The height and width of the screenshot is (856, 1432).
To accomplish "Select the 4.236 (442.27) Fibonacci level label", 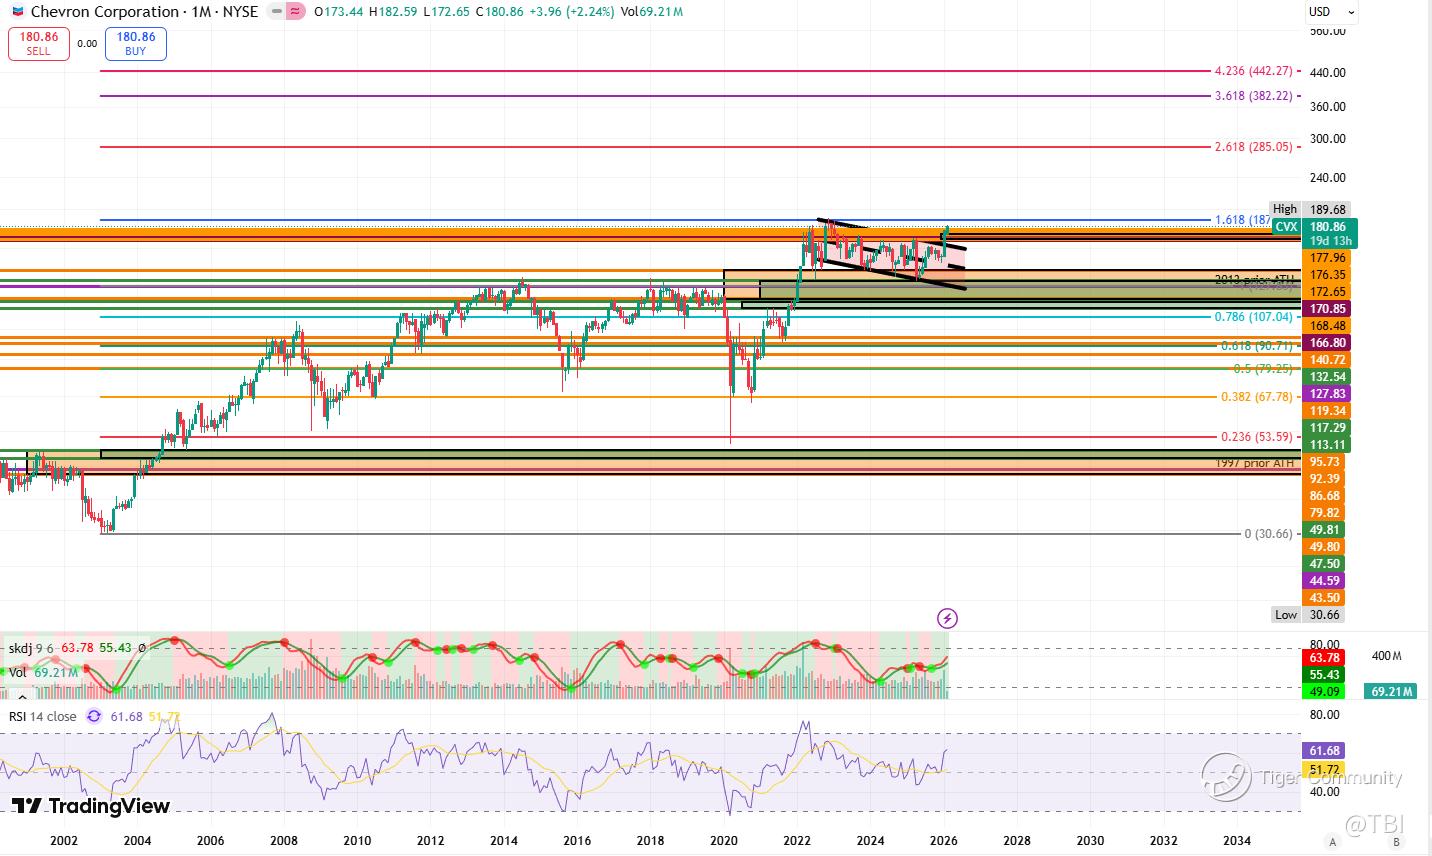I will pos(1254,72).
